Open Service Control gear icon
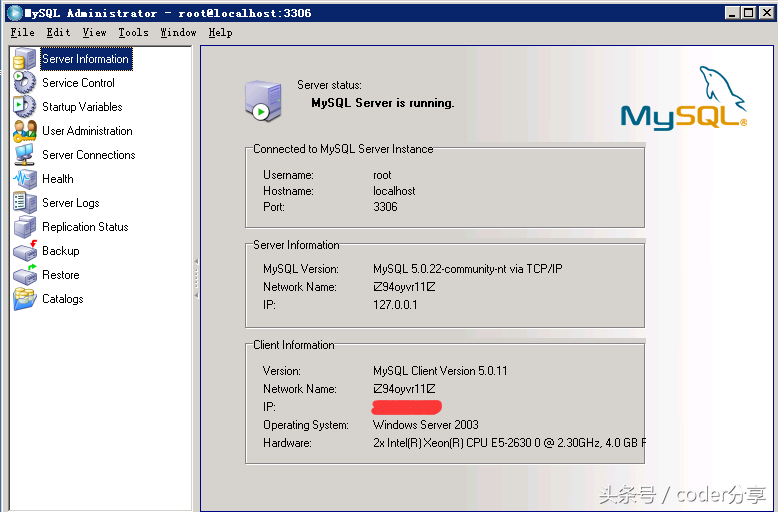Screen dimensions: 778x512 click(25, 83)
